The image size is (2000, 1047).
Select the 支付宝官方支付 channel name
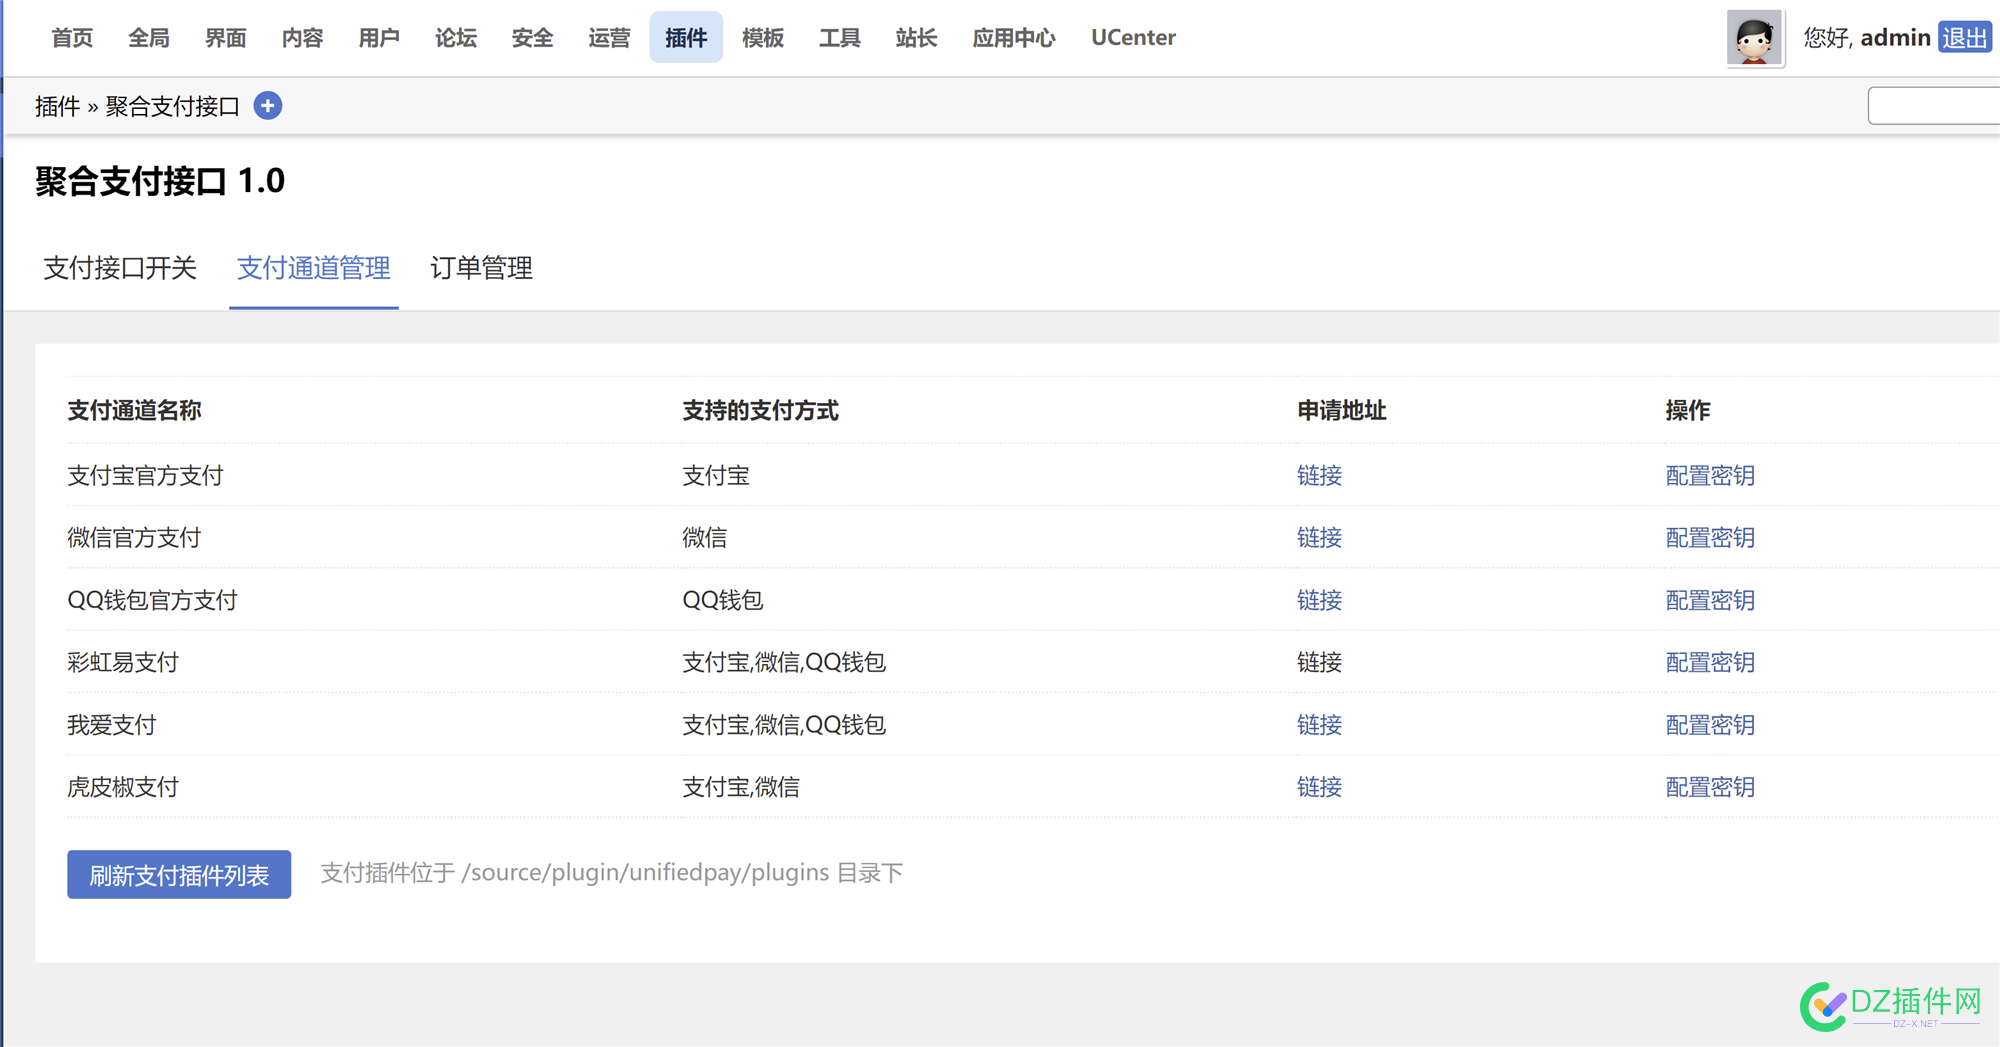(145, 476)
